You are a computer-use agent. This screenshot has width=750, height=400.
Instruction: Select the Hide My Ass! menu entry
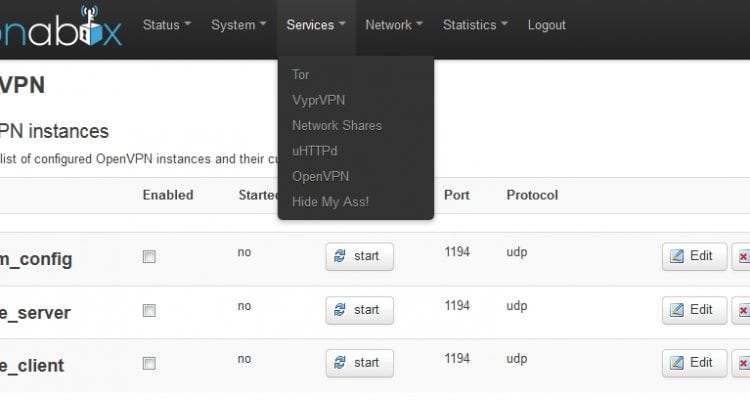pos(330,202)
